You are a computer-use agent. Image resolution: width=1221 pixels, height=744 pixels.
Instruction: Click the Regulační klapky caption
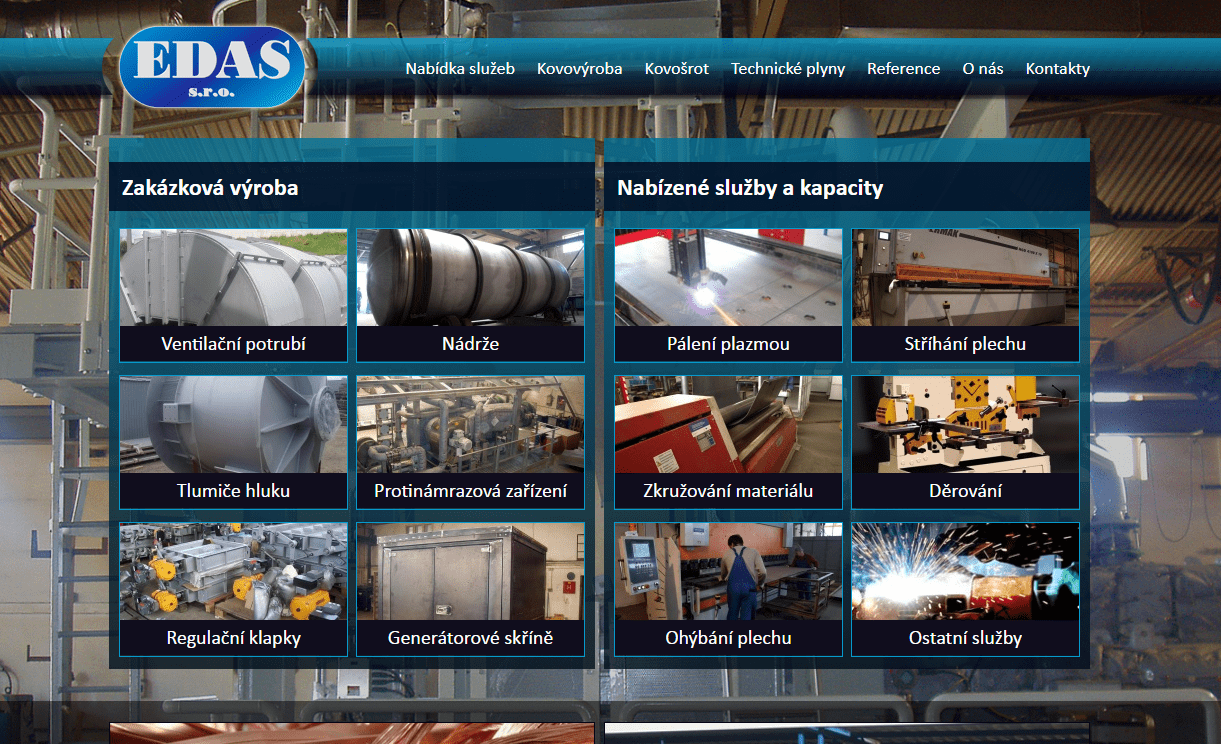point(233,638)
